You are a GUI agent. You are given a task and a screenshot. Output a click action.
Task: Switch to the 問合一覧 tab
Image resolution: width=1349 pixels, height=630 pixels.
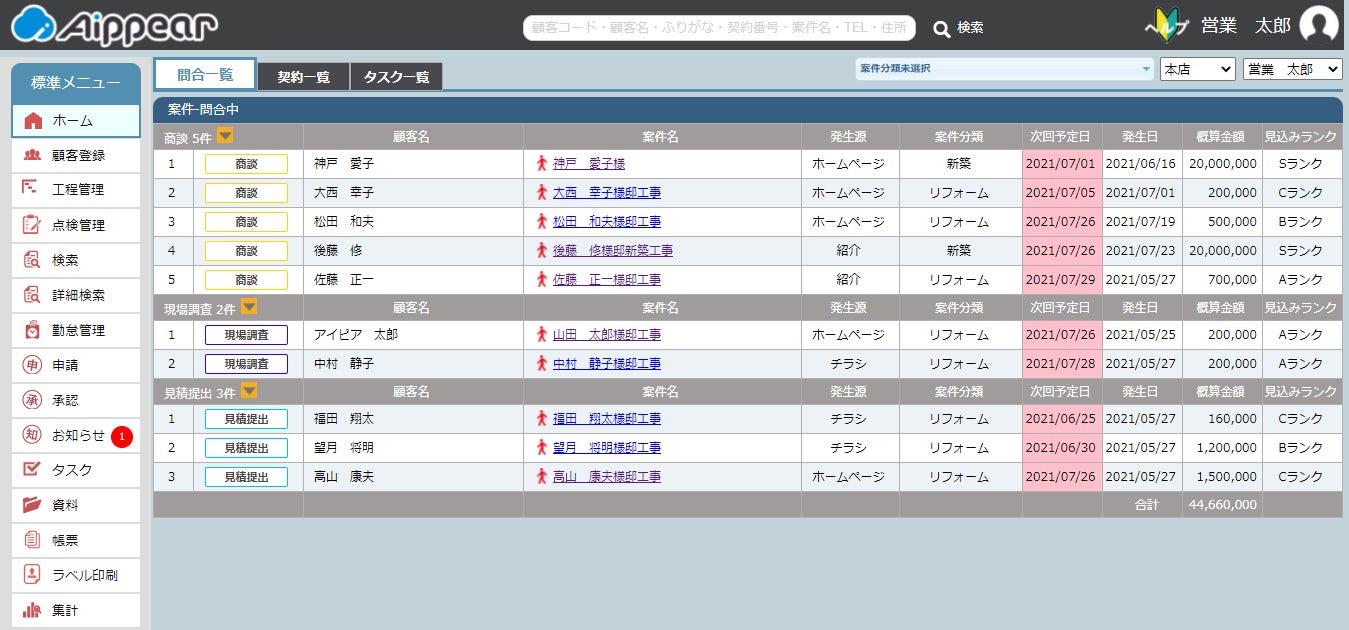coord(205,74)
